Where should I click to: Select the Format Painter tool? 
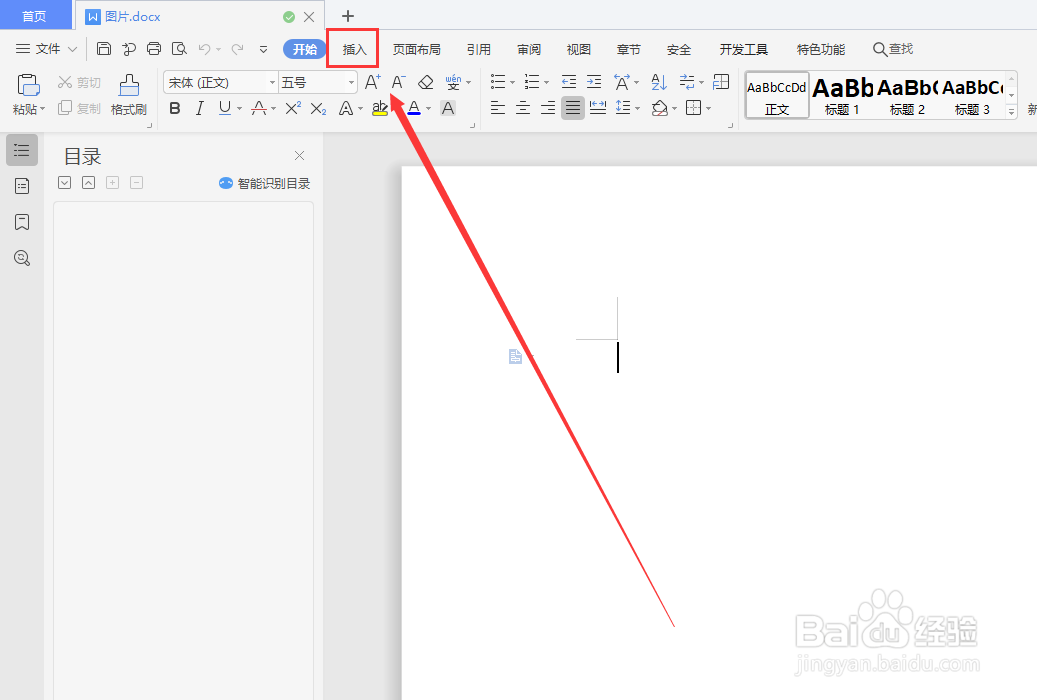pos(129,94)
